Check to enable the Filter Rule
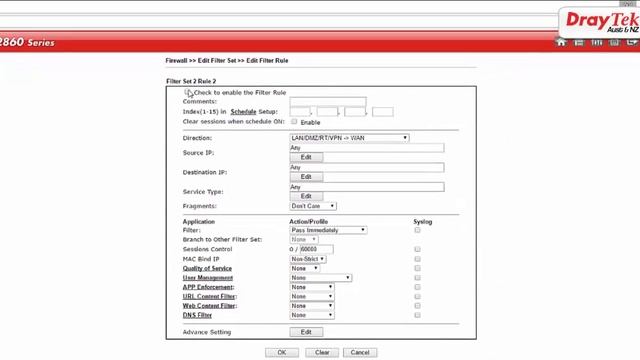Viewport: 640px width, 360px height. coord(187,92)
